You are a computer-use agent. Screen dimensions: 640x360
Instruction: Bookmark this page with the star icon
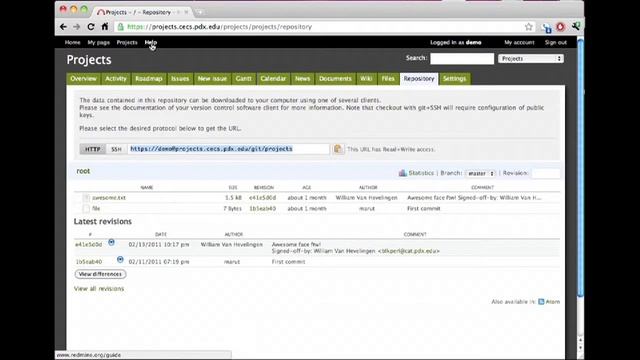(529, 27)
